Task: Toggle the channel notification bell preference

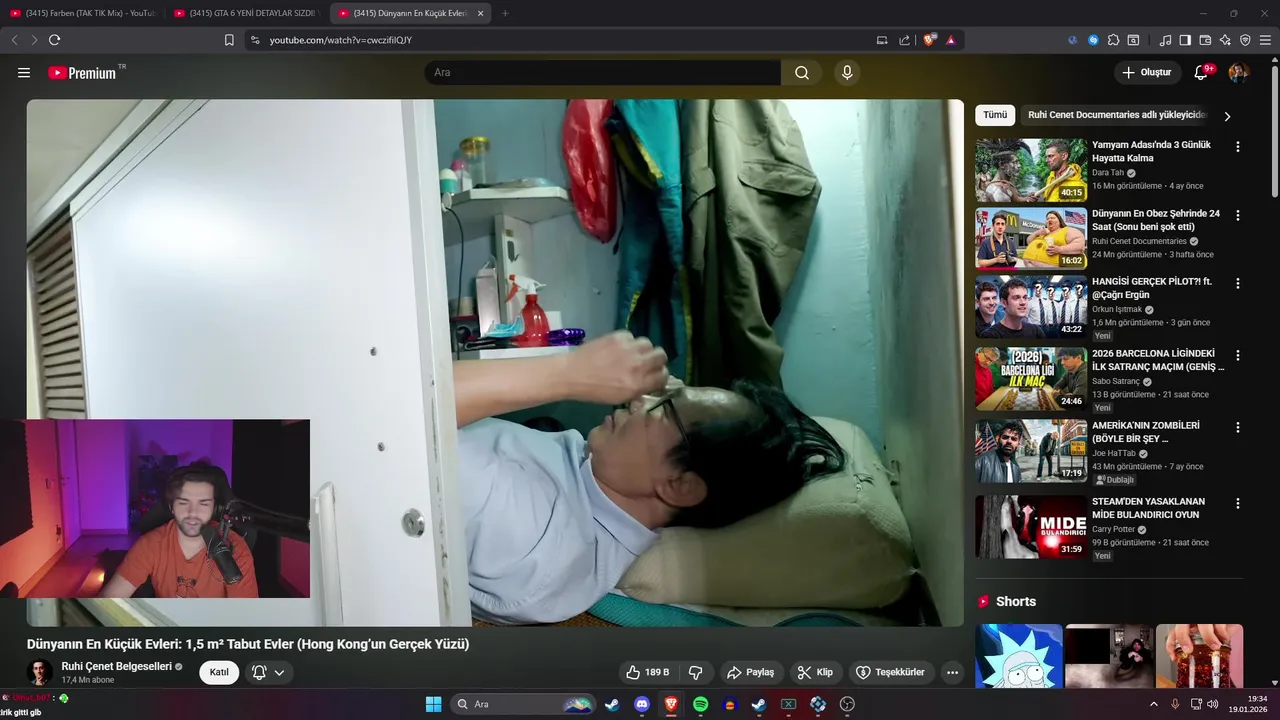Action: pyautogui.click(x=259, y=672)
